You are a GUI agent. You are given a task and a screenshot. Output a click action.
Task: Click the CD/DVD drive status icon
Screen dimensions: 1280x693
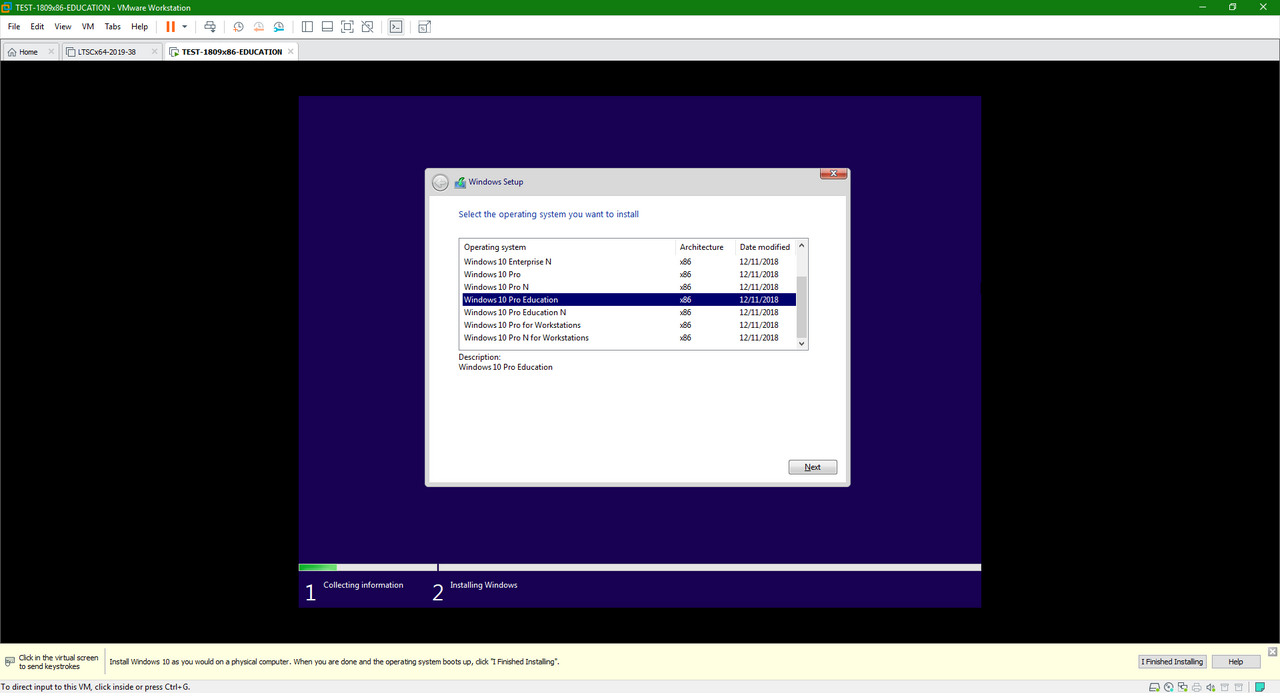[1169, 687]
